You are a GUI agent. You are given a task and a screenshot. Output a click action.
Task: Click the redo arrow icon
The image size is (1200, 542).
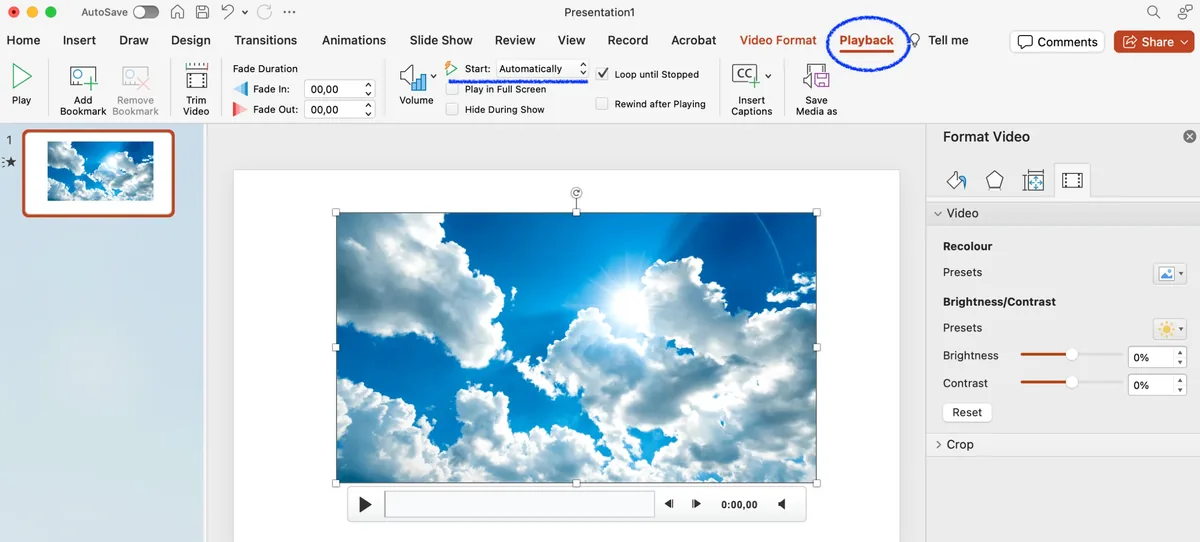point(264,13)
